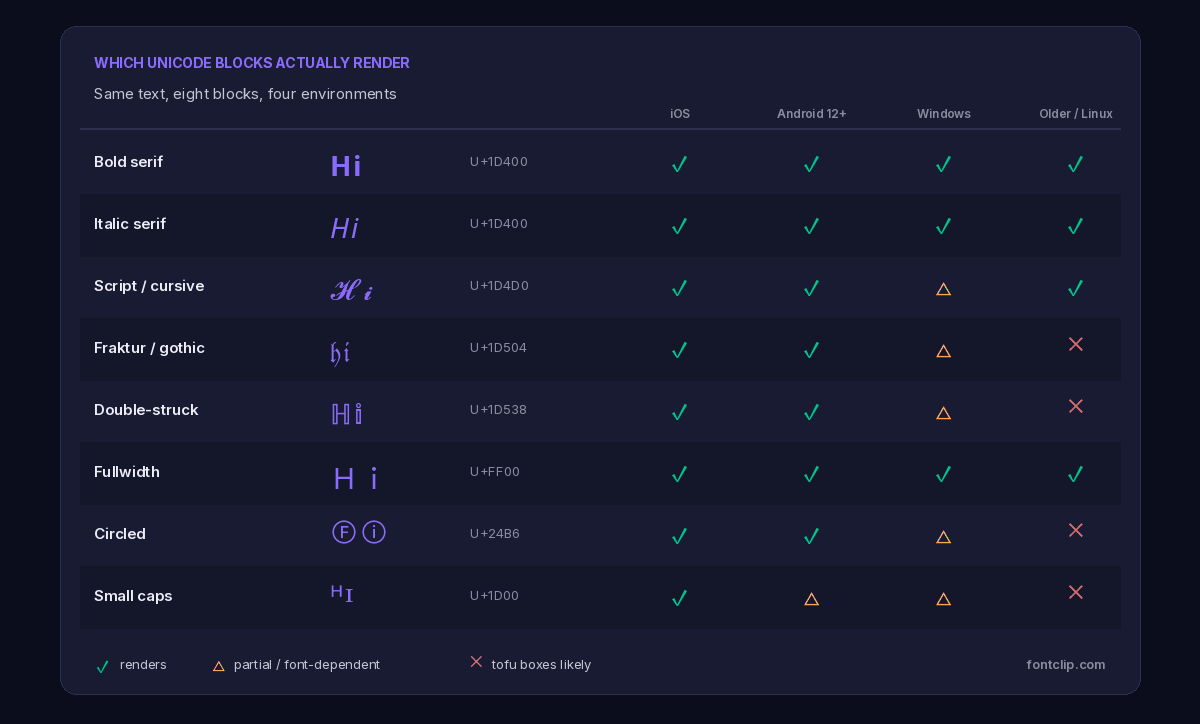Click the Windows checkmark for Fullwidth
Screen dimensions: 1200x724
pos(943,474)
